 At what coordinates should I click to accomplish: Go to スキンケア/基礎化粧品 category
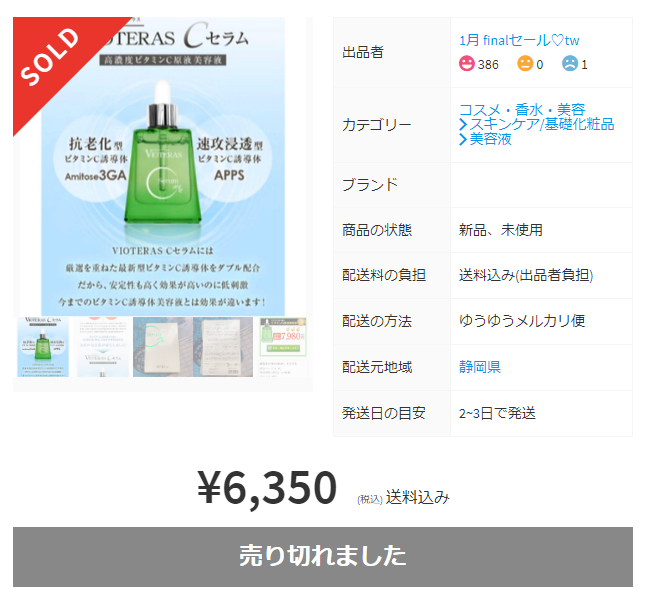pyautogui.click(x=541, y=124)
